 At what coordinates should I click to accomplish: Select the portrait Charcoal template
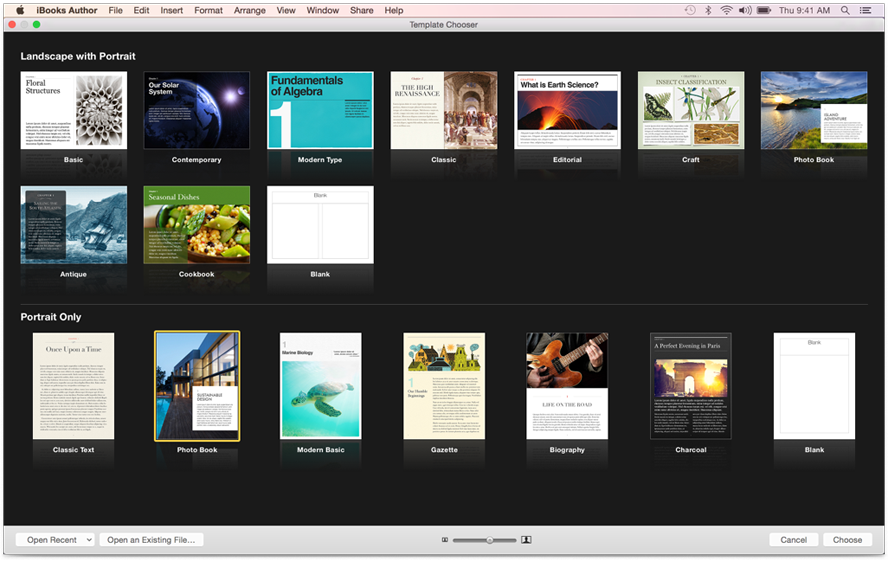coord(691,386)
